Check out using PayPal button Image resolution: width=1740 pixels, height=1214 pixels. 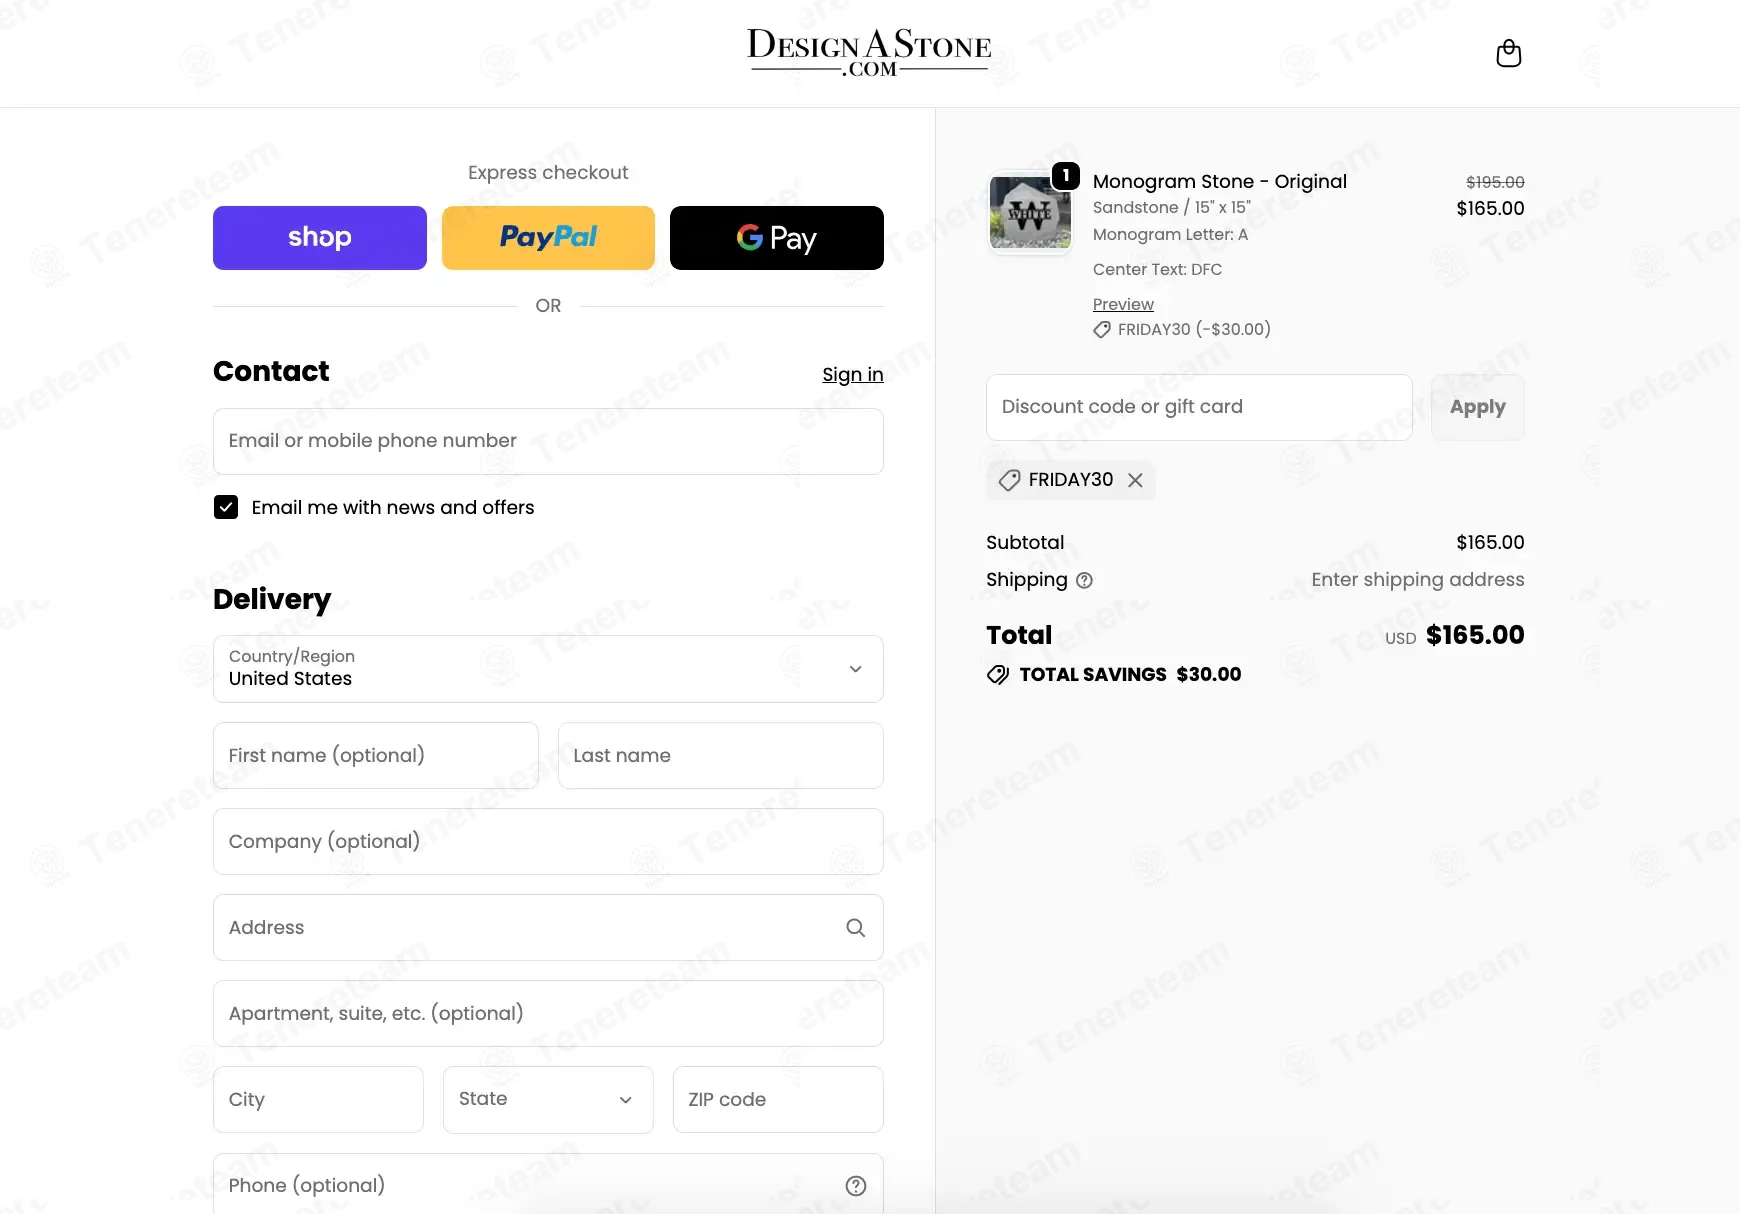point(548,238)
